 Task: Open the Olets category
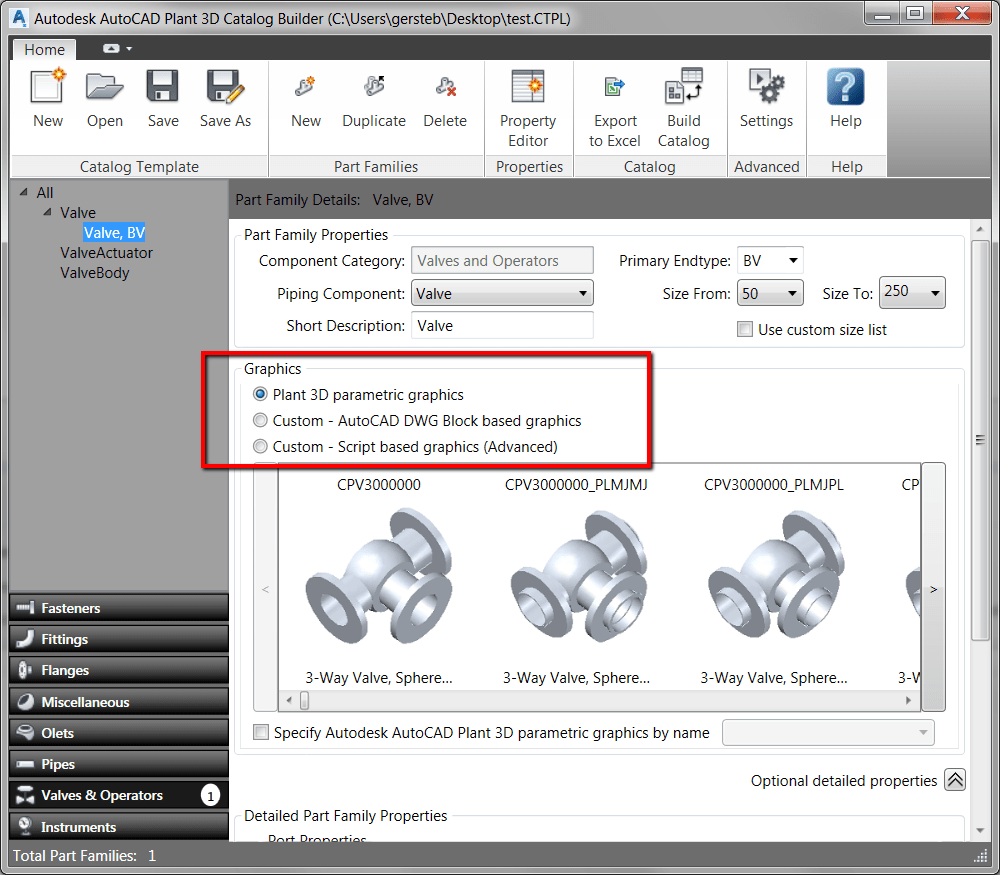click(119, 733)
